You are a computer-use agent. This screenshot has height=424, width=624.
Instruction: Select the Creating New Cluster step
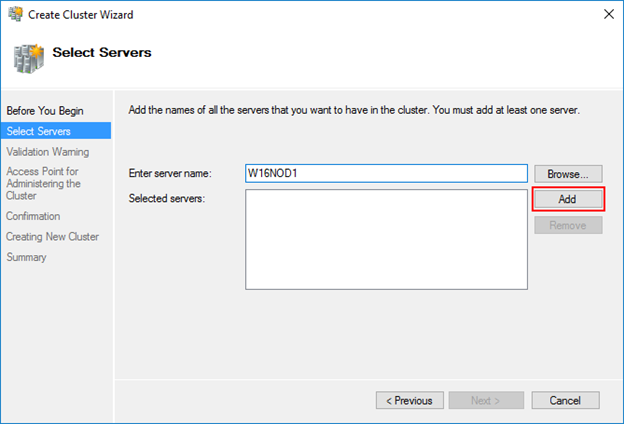coord(53,236)
